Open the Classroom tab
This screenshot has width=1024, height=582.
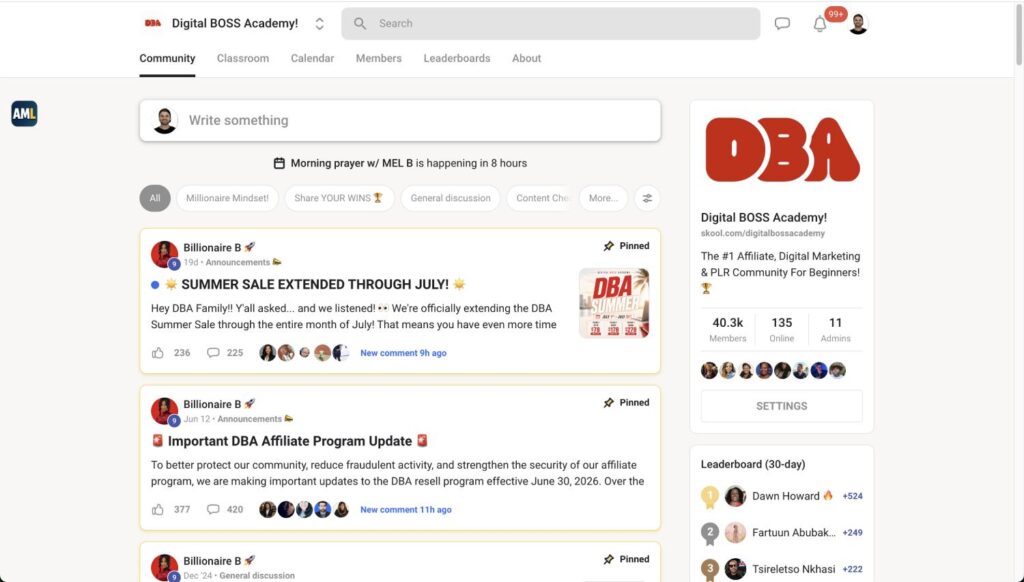243,58
